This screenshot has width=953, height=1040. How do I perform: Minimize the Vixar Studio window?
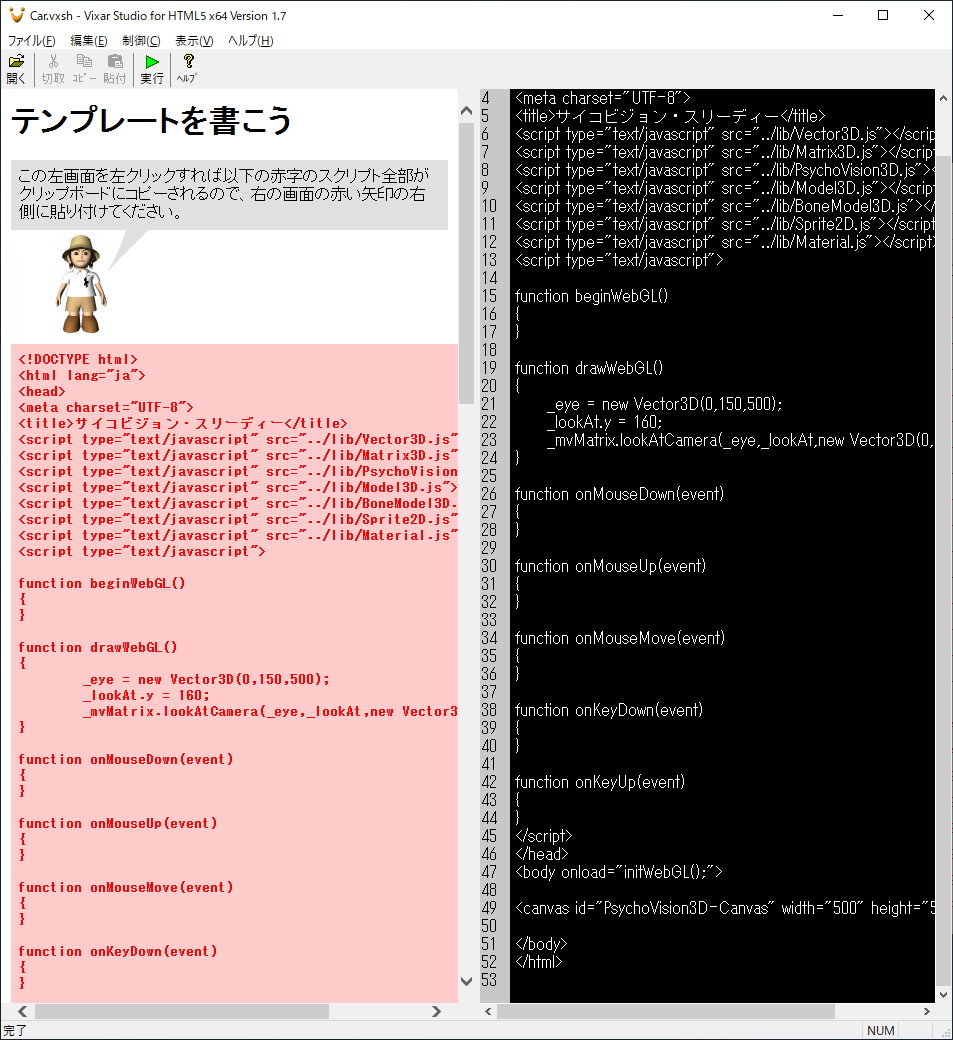838,15
